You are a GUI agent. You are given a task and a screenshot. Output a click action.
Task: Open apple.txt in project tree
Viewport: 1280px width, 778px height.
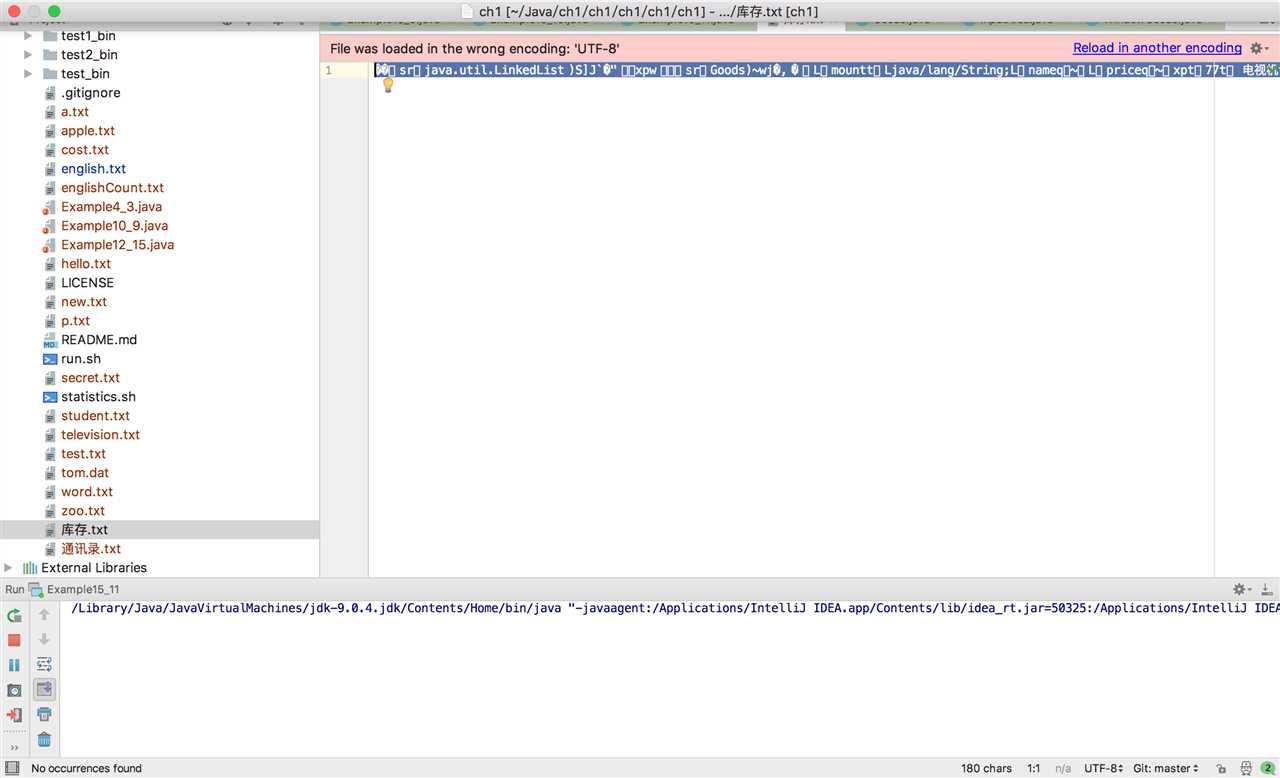click(88, 131)
